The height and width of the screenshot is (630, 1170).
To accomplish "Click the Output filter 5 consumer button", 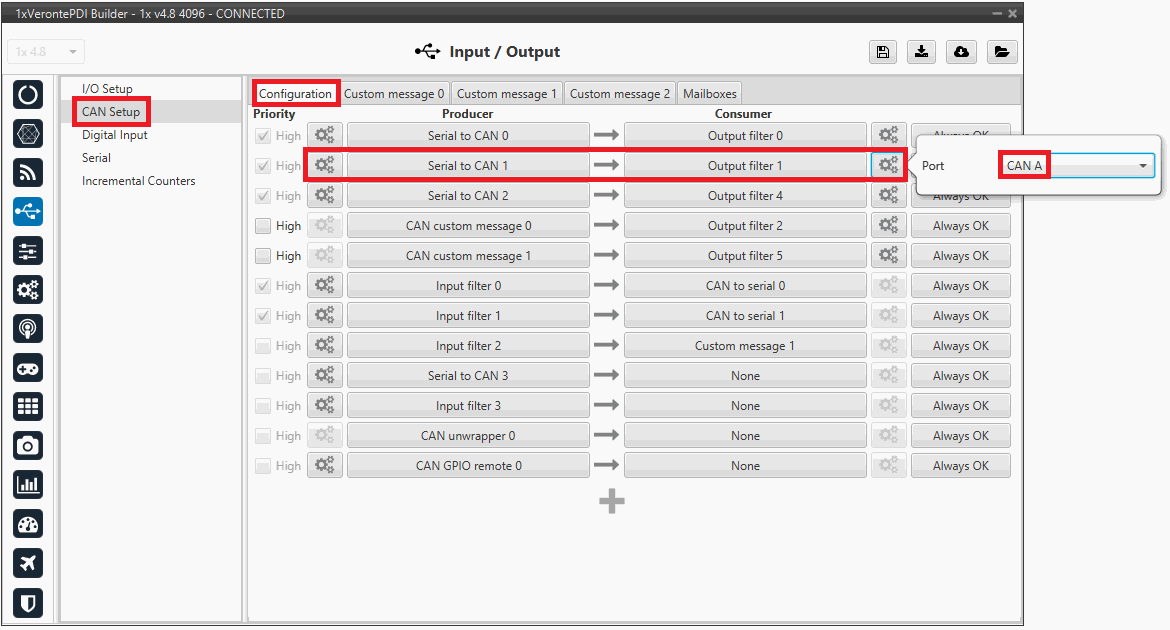I will point(745,256).
